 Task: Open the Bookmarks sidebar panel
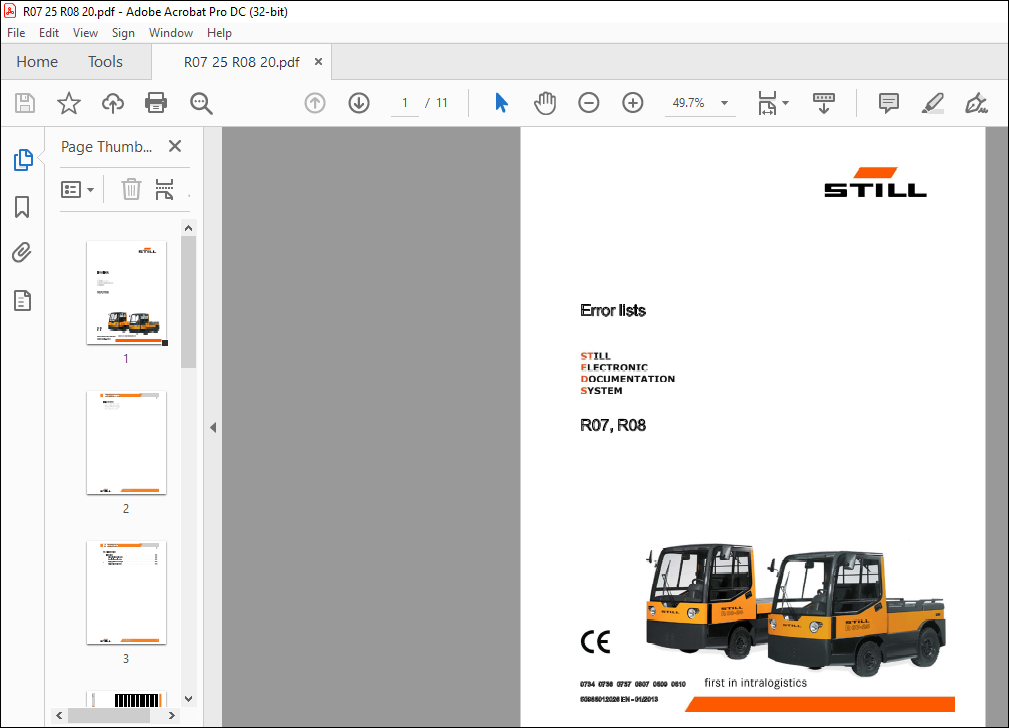pyautogui.click(x=22, y=207)
